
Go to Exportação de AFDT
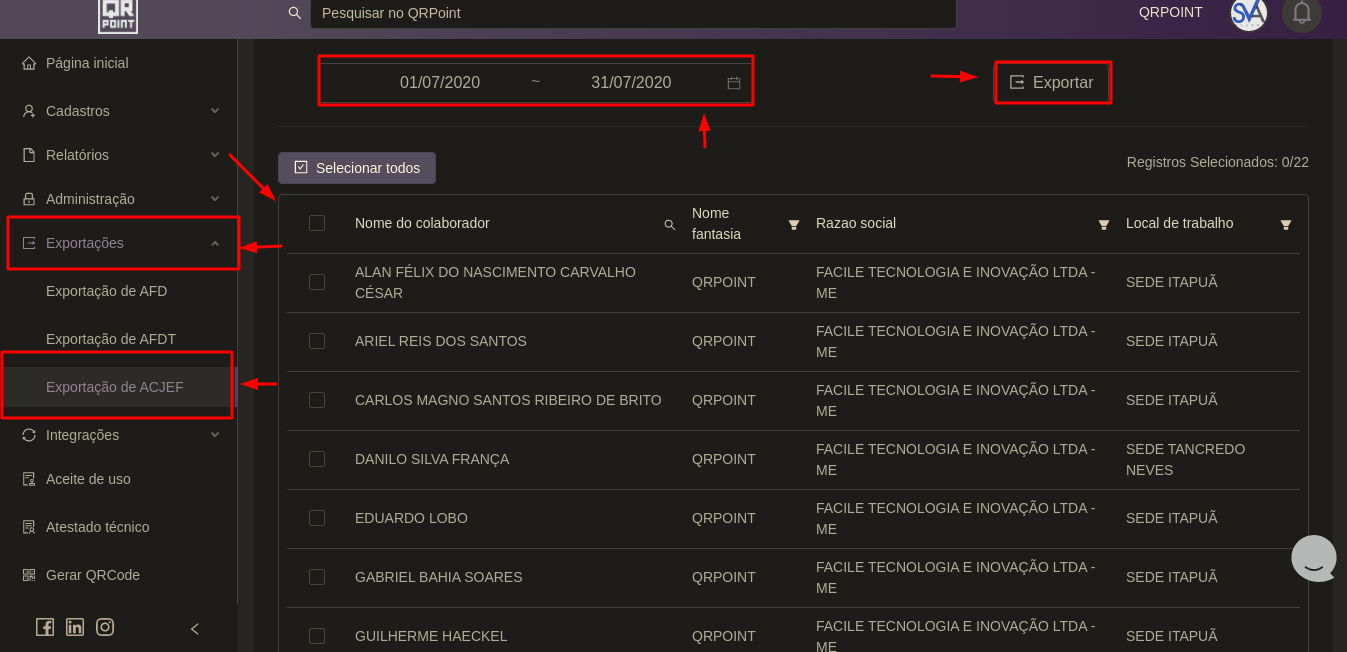tap(111, 339)
